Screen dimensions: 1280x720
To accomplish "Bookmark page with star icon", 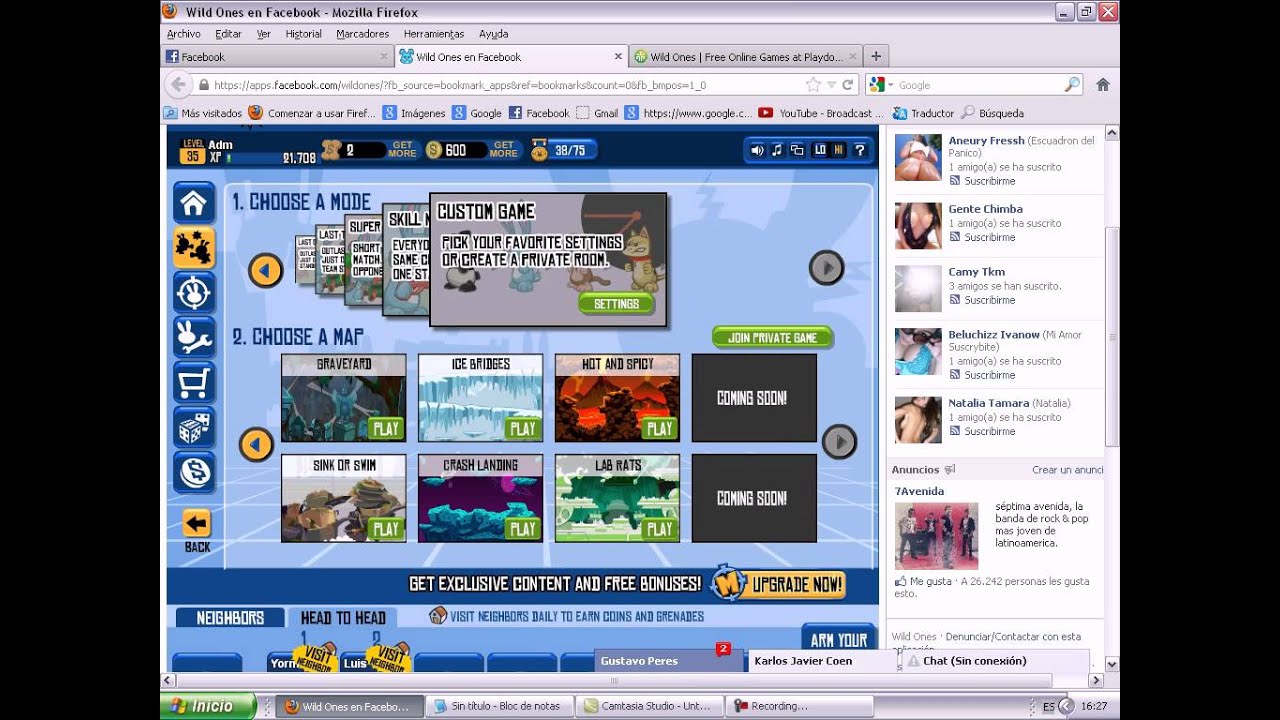I will tap(813, 85).
